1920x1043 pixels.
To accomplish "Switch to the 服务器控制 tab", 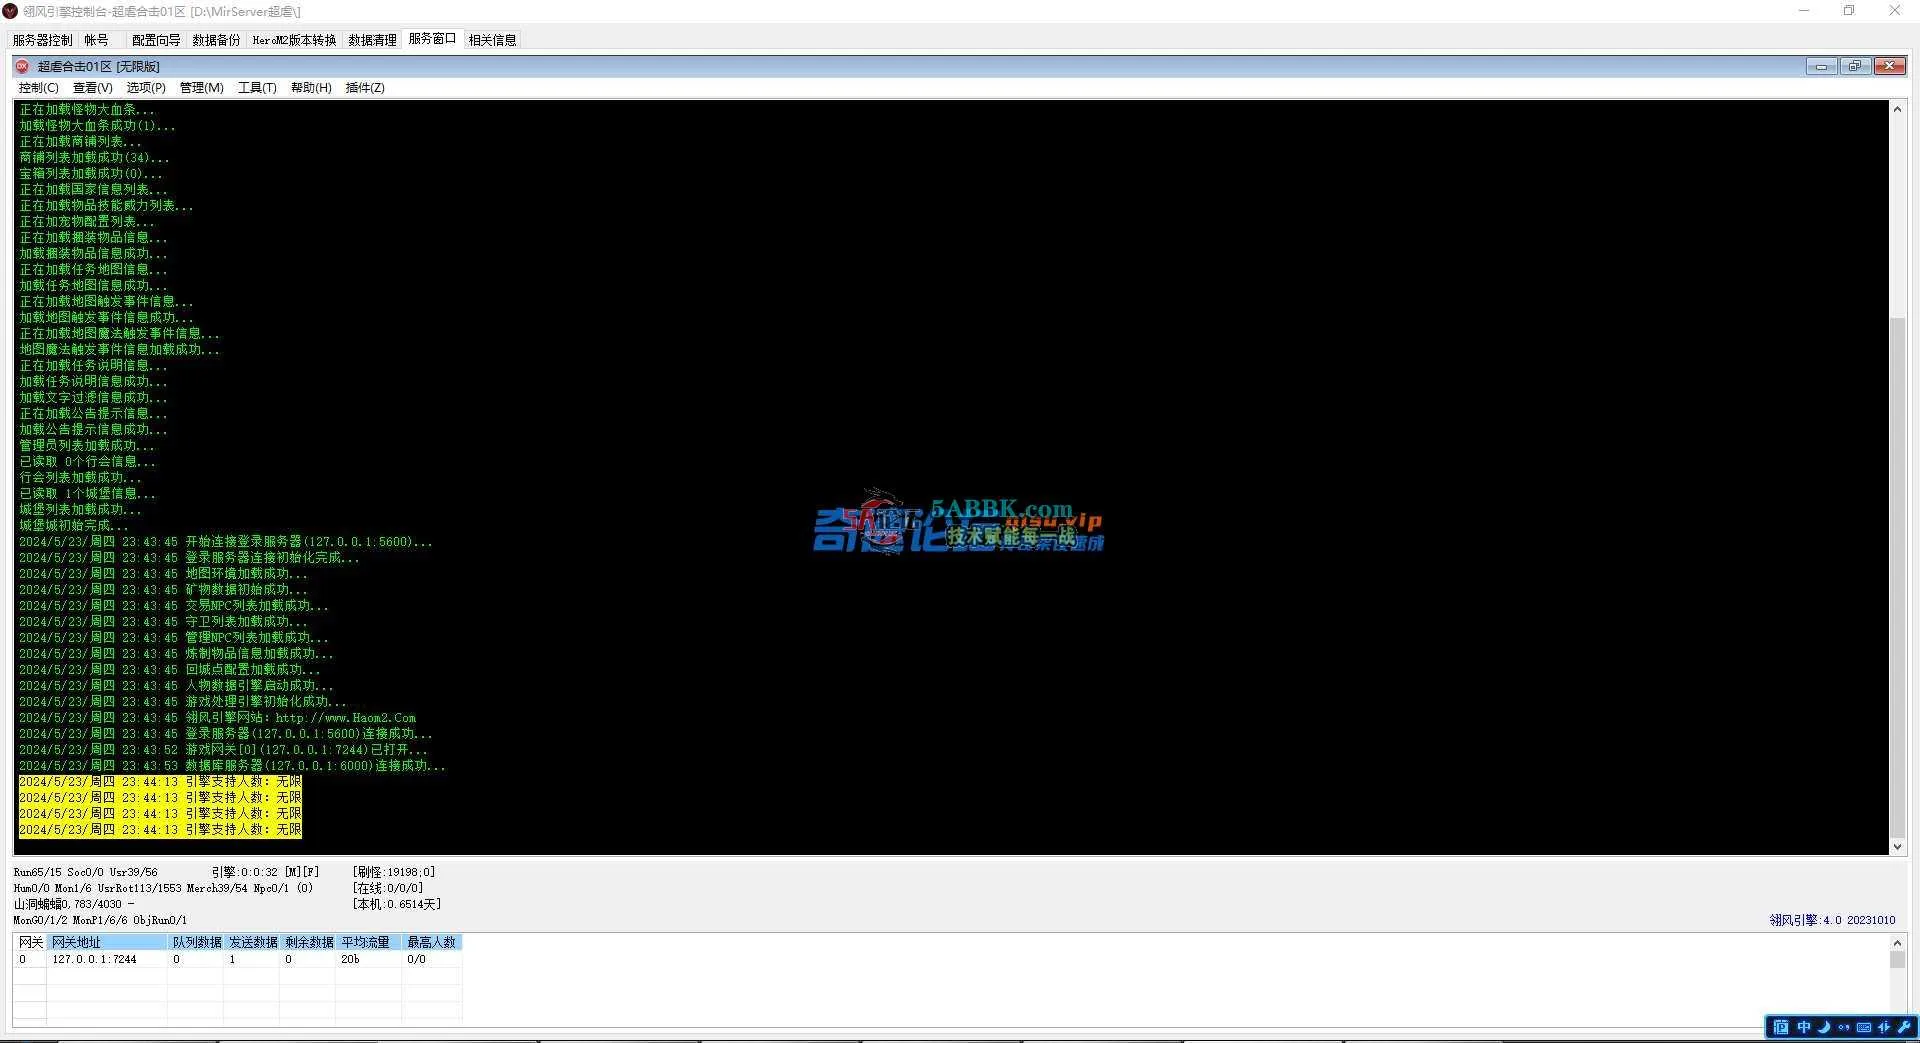I will pos(42,40).
